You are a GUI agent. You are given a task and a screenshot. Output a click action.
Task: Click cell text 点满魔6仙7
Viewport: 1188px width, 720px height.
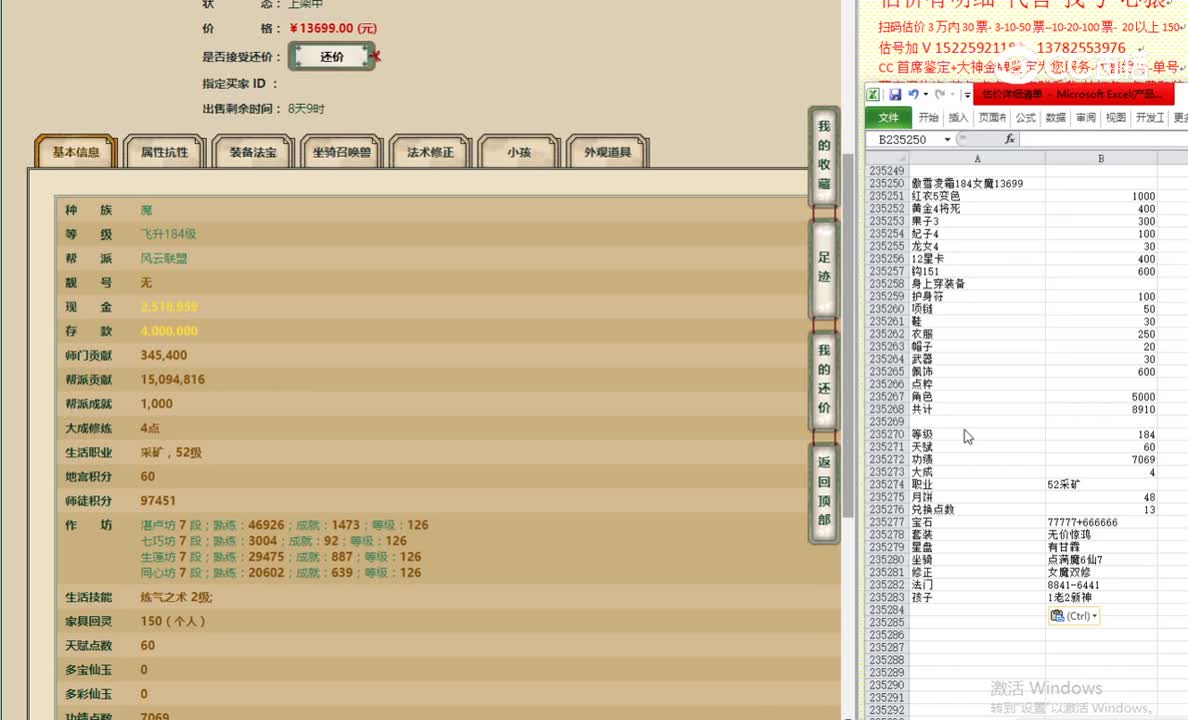(x=1074, y=560)
